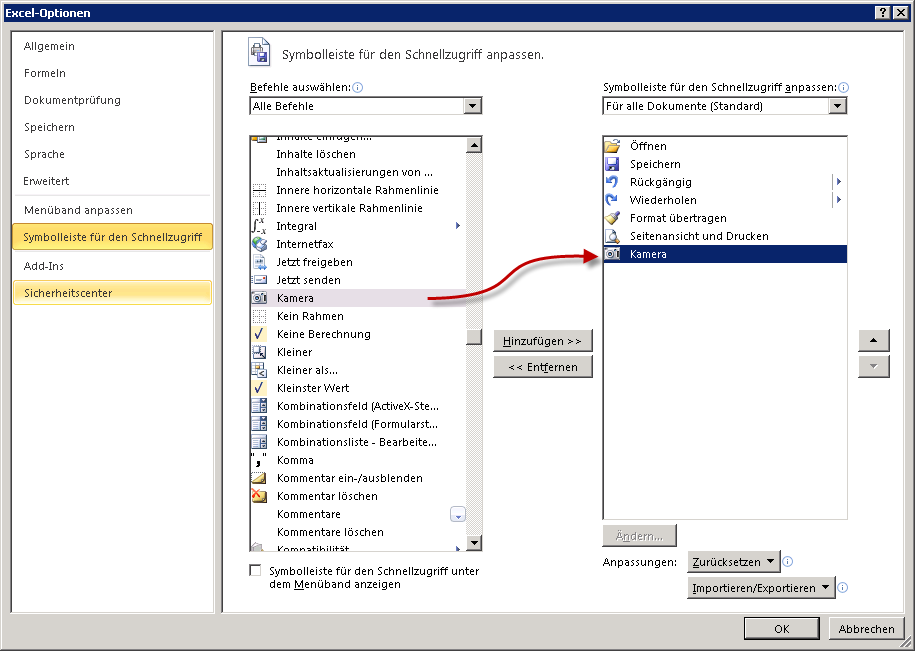This screenshot has height=651, width=915.
Task: Open the Sprache options category
Action: point(44,154)
